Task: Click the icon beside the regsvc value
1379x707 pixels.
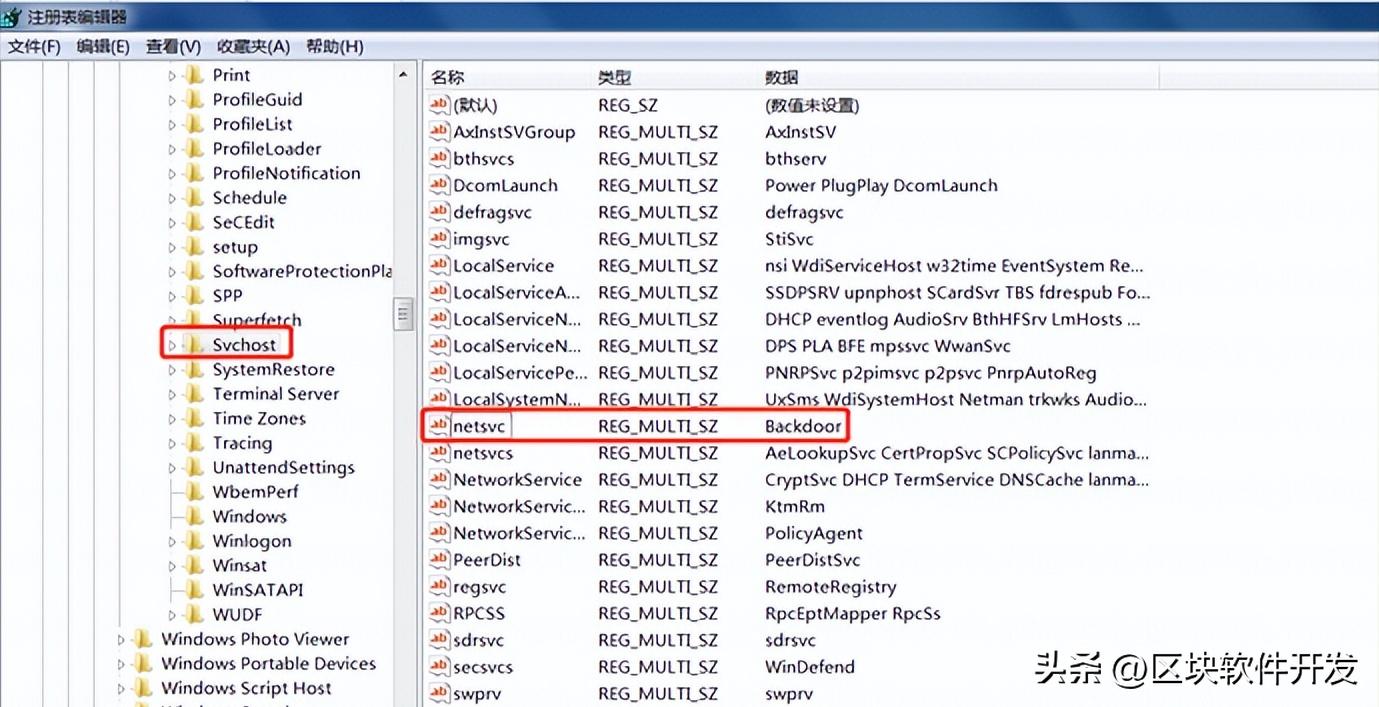Action: 439,587
